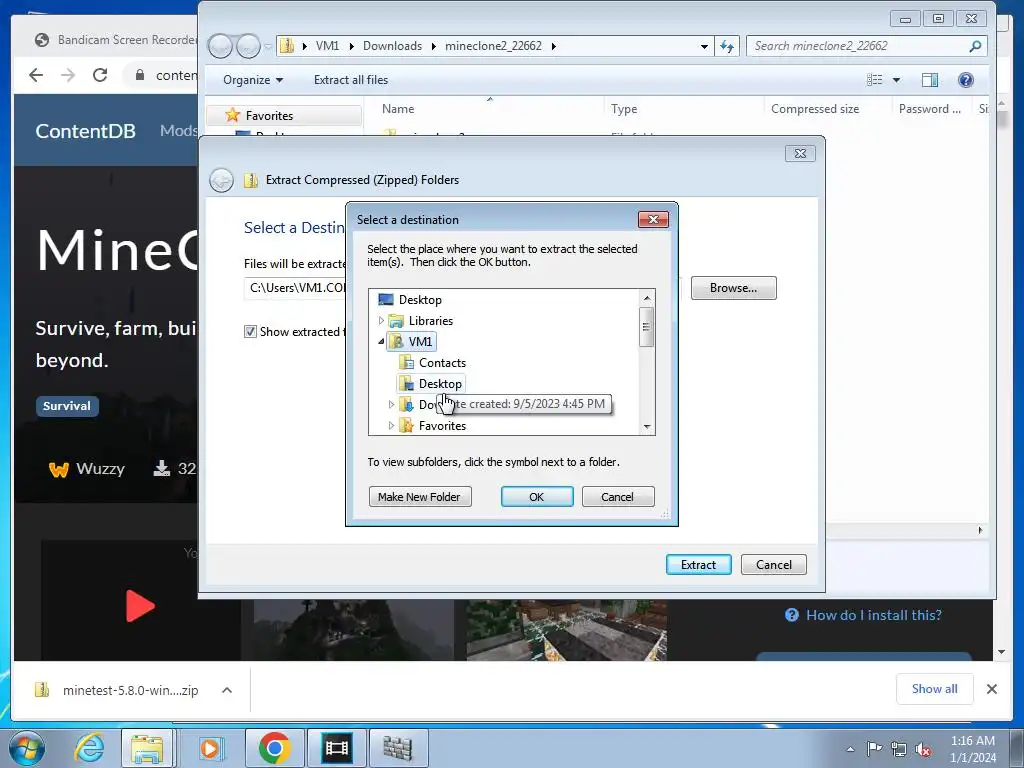Click ContentDB logo link
This screenshot has height=768, width=1024.
click(86, 131)
